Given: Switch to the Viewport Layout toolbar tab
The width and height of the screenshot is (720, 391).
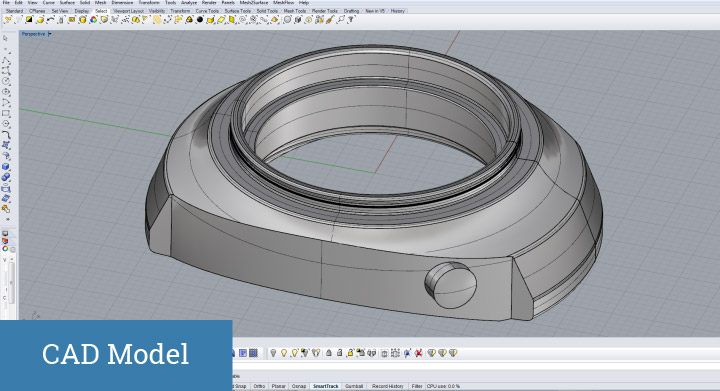Looking at the screenshot, I should [129, 11].
